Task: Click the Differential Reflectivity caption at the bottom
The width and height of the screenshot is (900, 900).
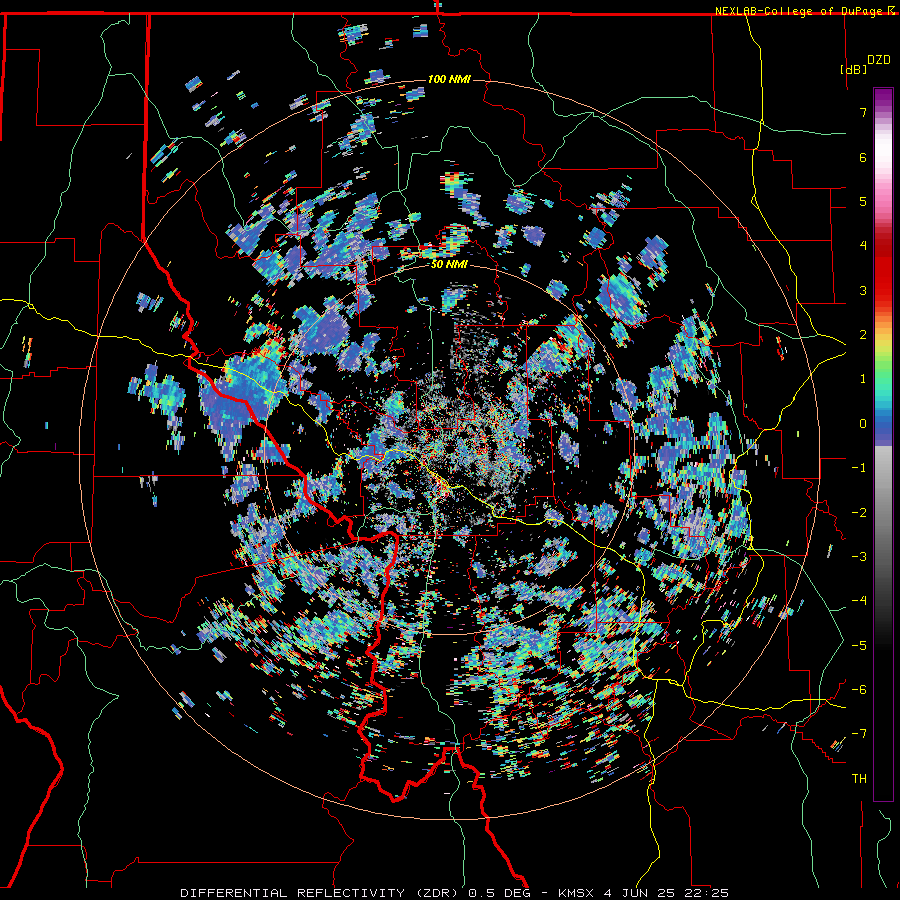Action: coord(455,893)
